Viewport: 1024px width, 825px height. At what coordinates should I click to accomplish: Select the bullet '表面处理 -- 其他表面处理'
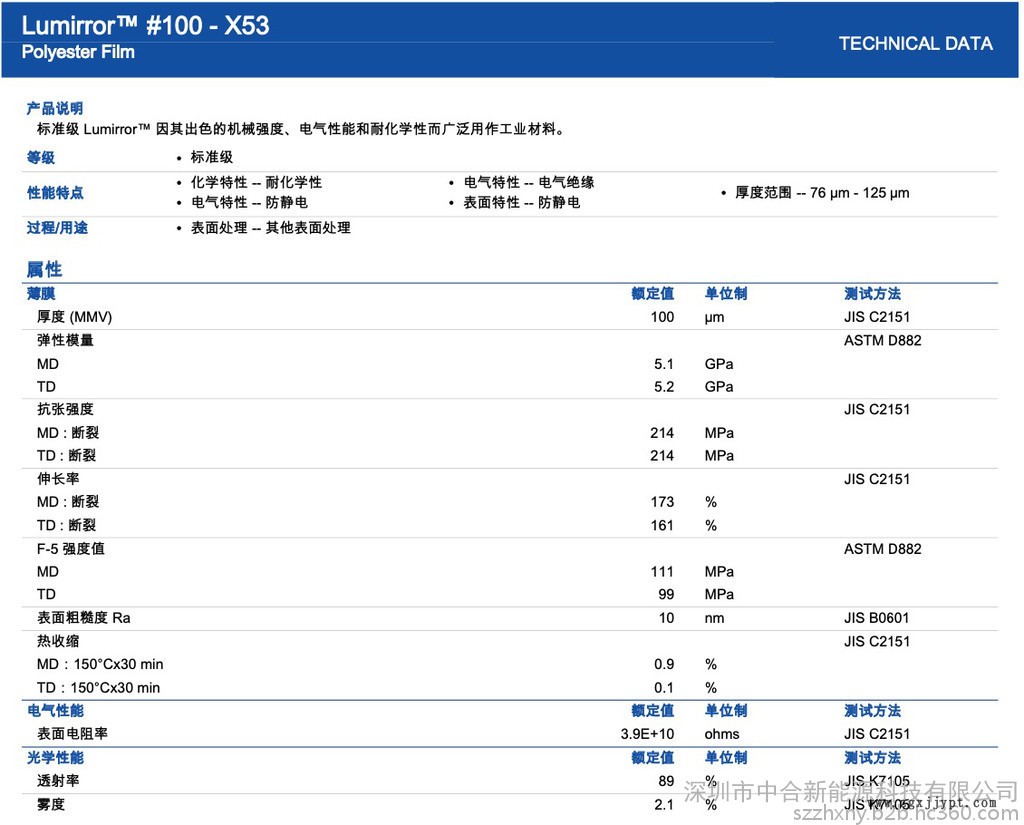(x=270, y=228)
